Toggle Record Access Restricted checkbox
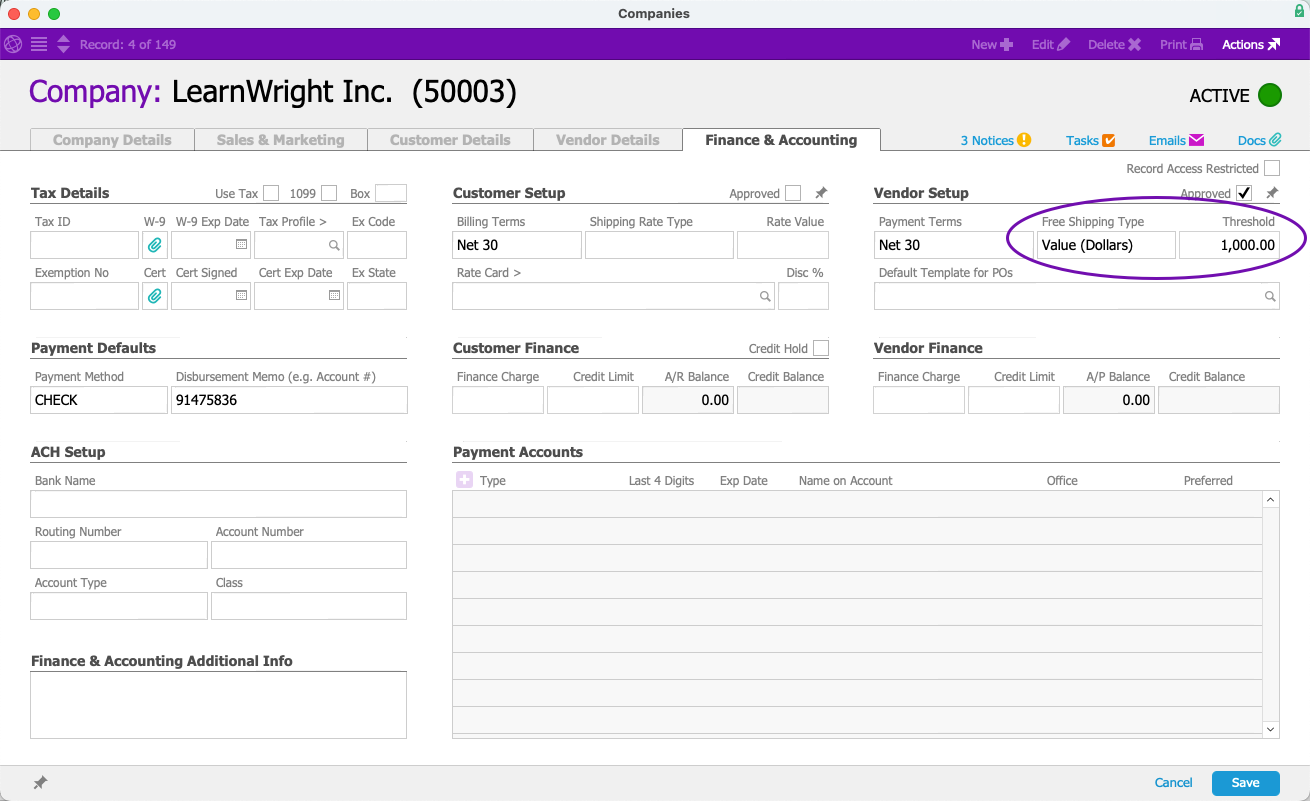This screenshot has width=1310, height=801. coord(1272,168)
